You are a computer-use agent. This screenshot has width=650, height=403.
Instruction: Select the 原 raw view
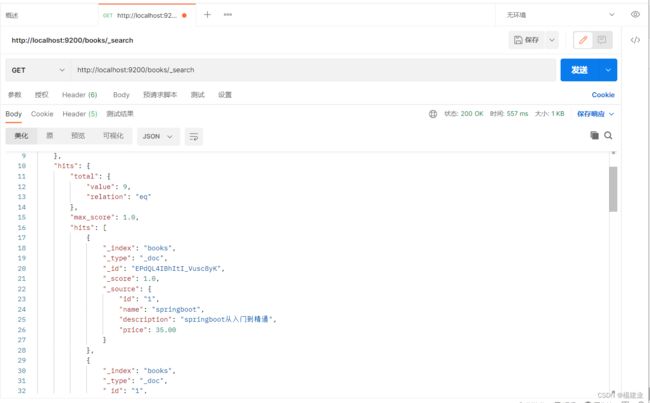pyautogui.click(x=49, y=136)
